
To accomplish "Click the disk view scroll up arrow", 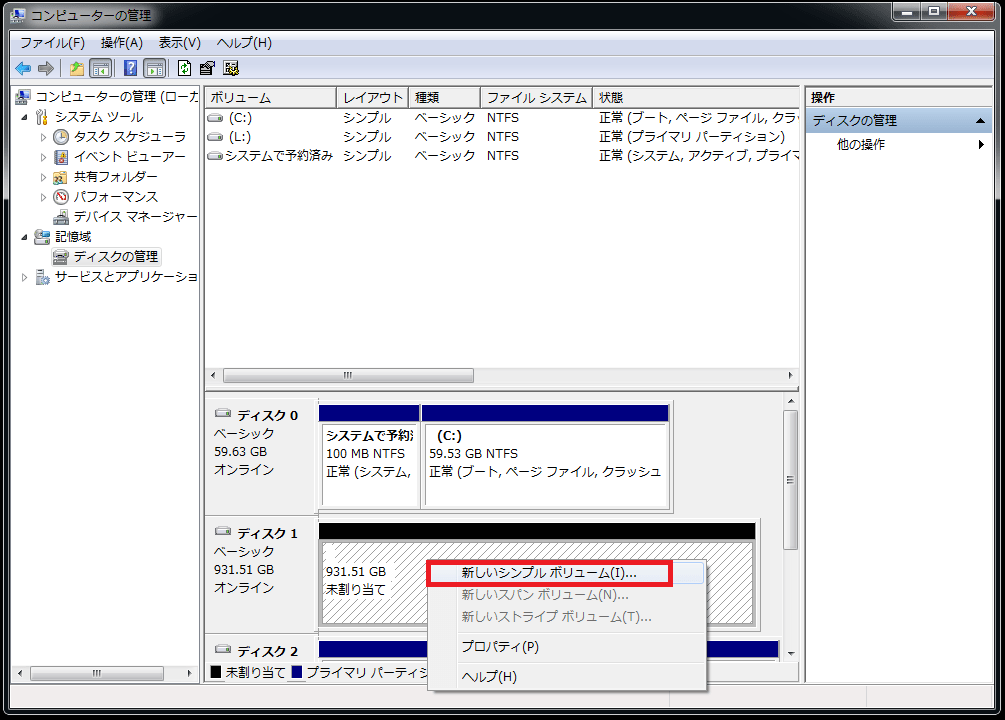I will (x=791, y=401).
